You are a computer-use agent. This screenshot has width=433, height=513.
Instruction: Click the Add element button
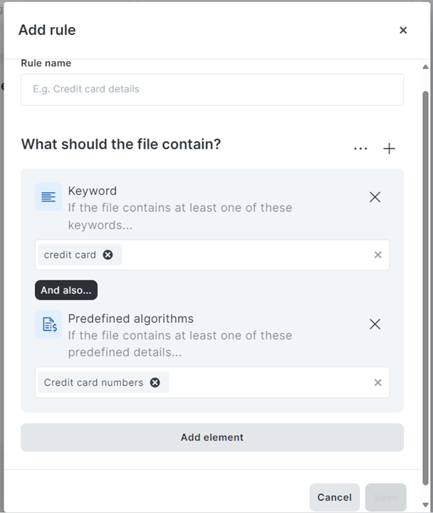pyautogui.click(x=212, y=437)
